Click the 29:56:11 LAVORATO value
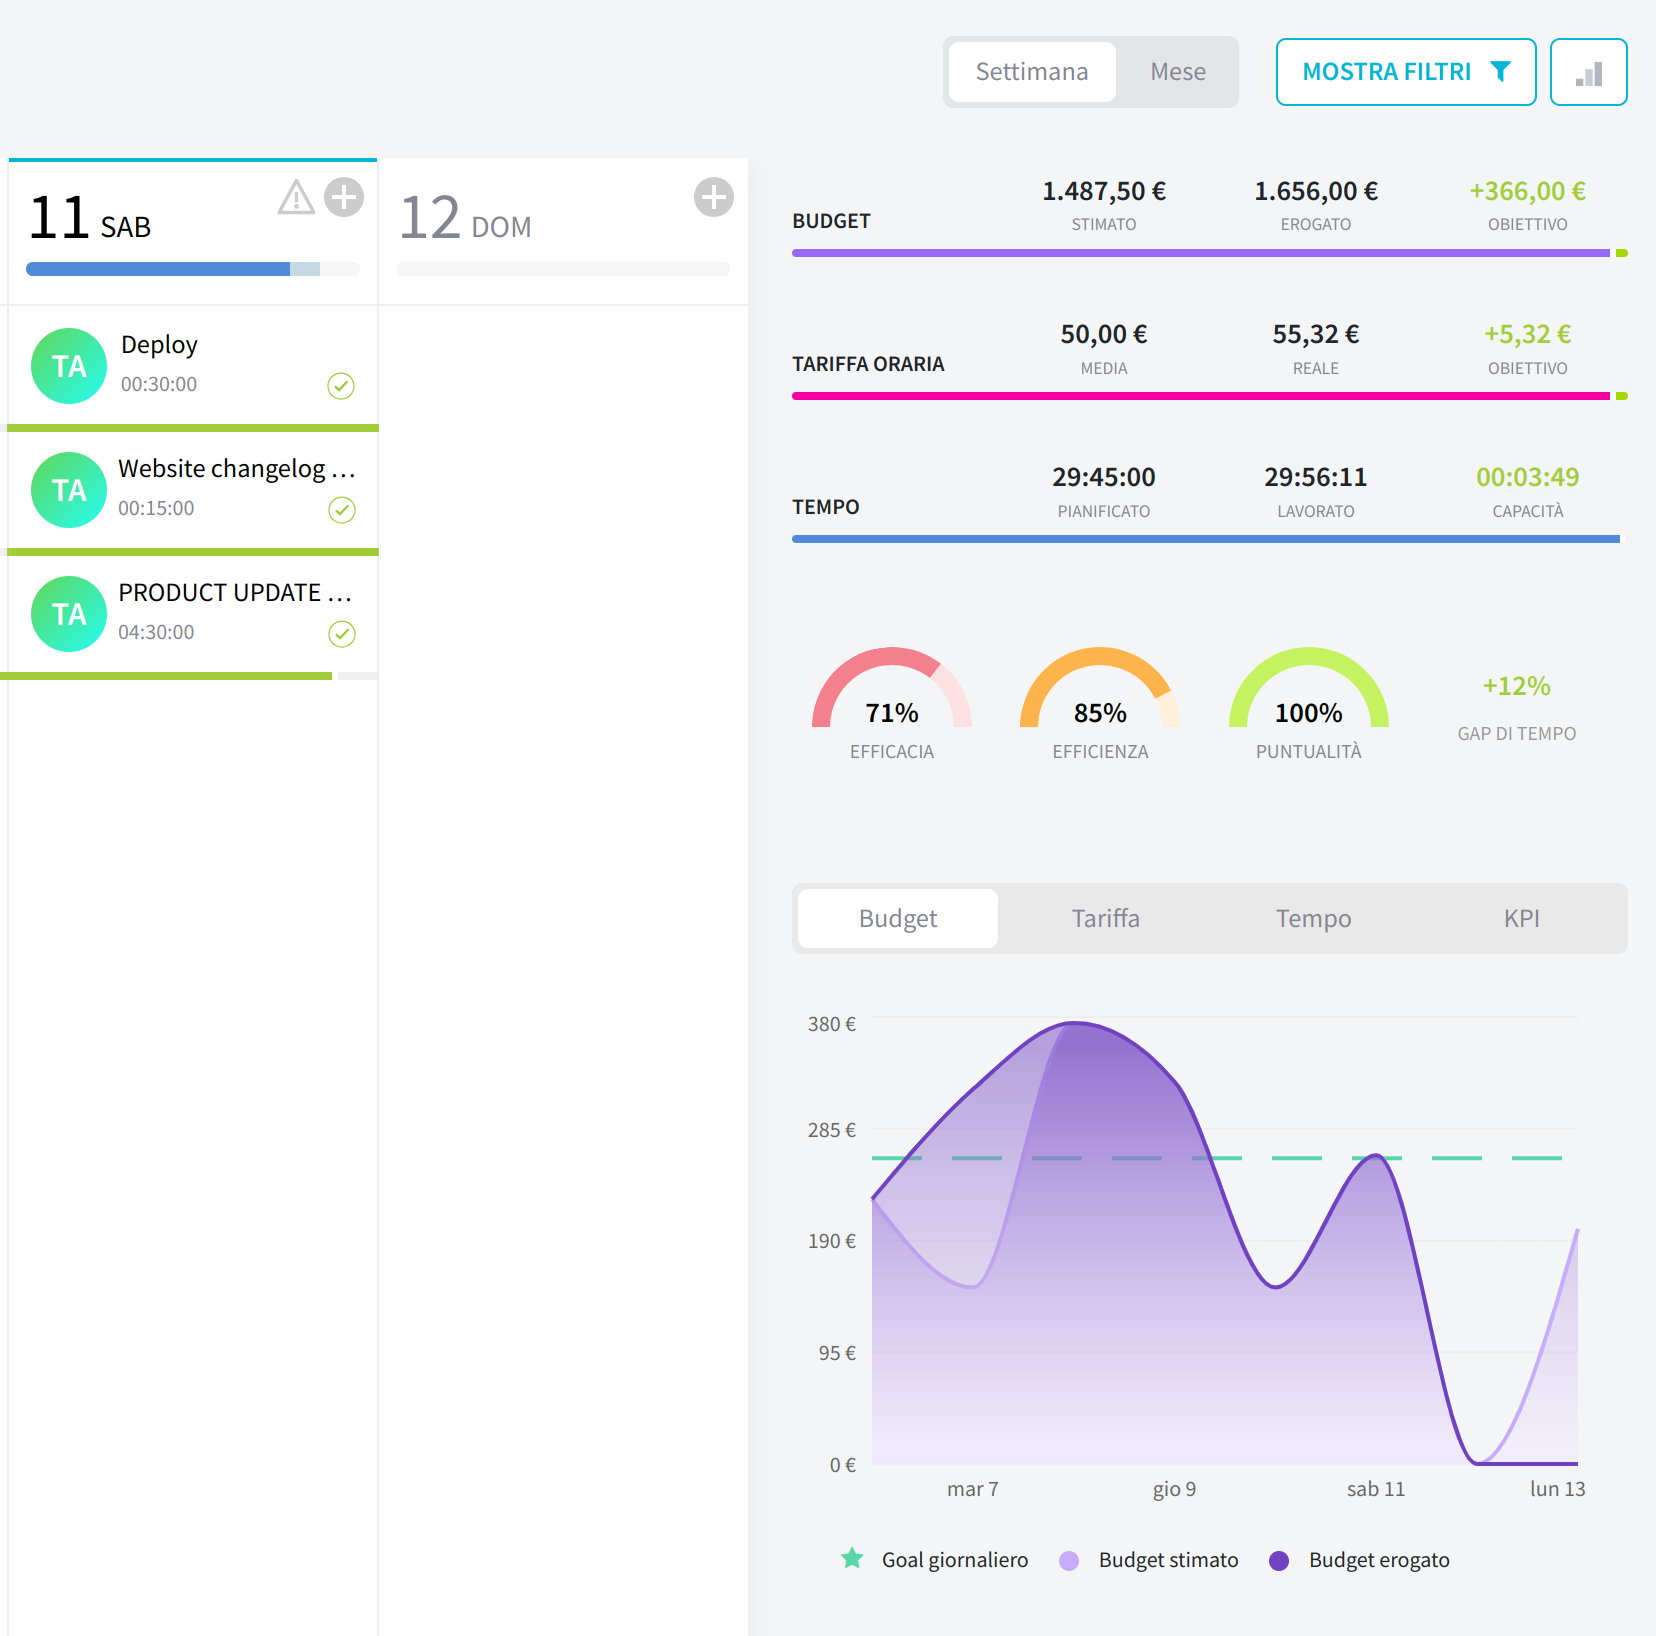 pyautogui.click(x=1316, y=477)
